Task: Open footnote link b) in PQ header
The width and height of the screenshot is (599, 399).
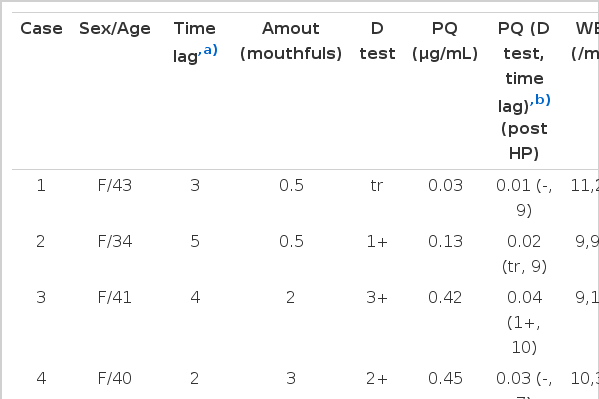Action: click(x=540, y=100)
